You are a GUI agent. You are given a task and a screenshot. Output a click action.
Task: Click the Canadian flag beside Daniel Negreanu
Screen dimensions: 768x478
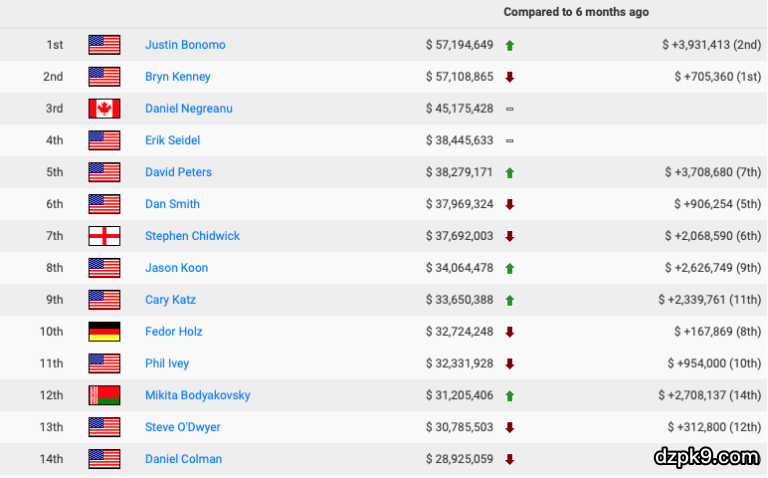pos(104,108)
